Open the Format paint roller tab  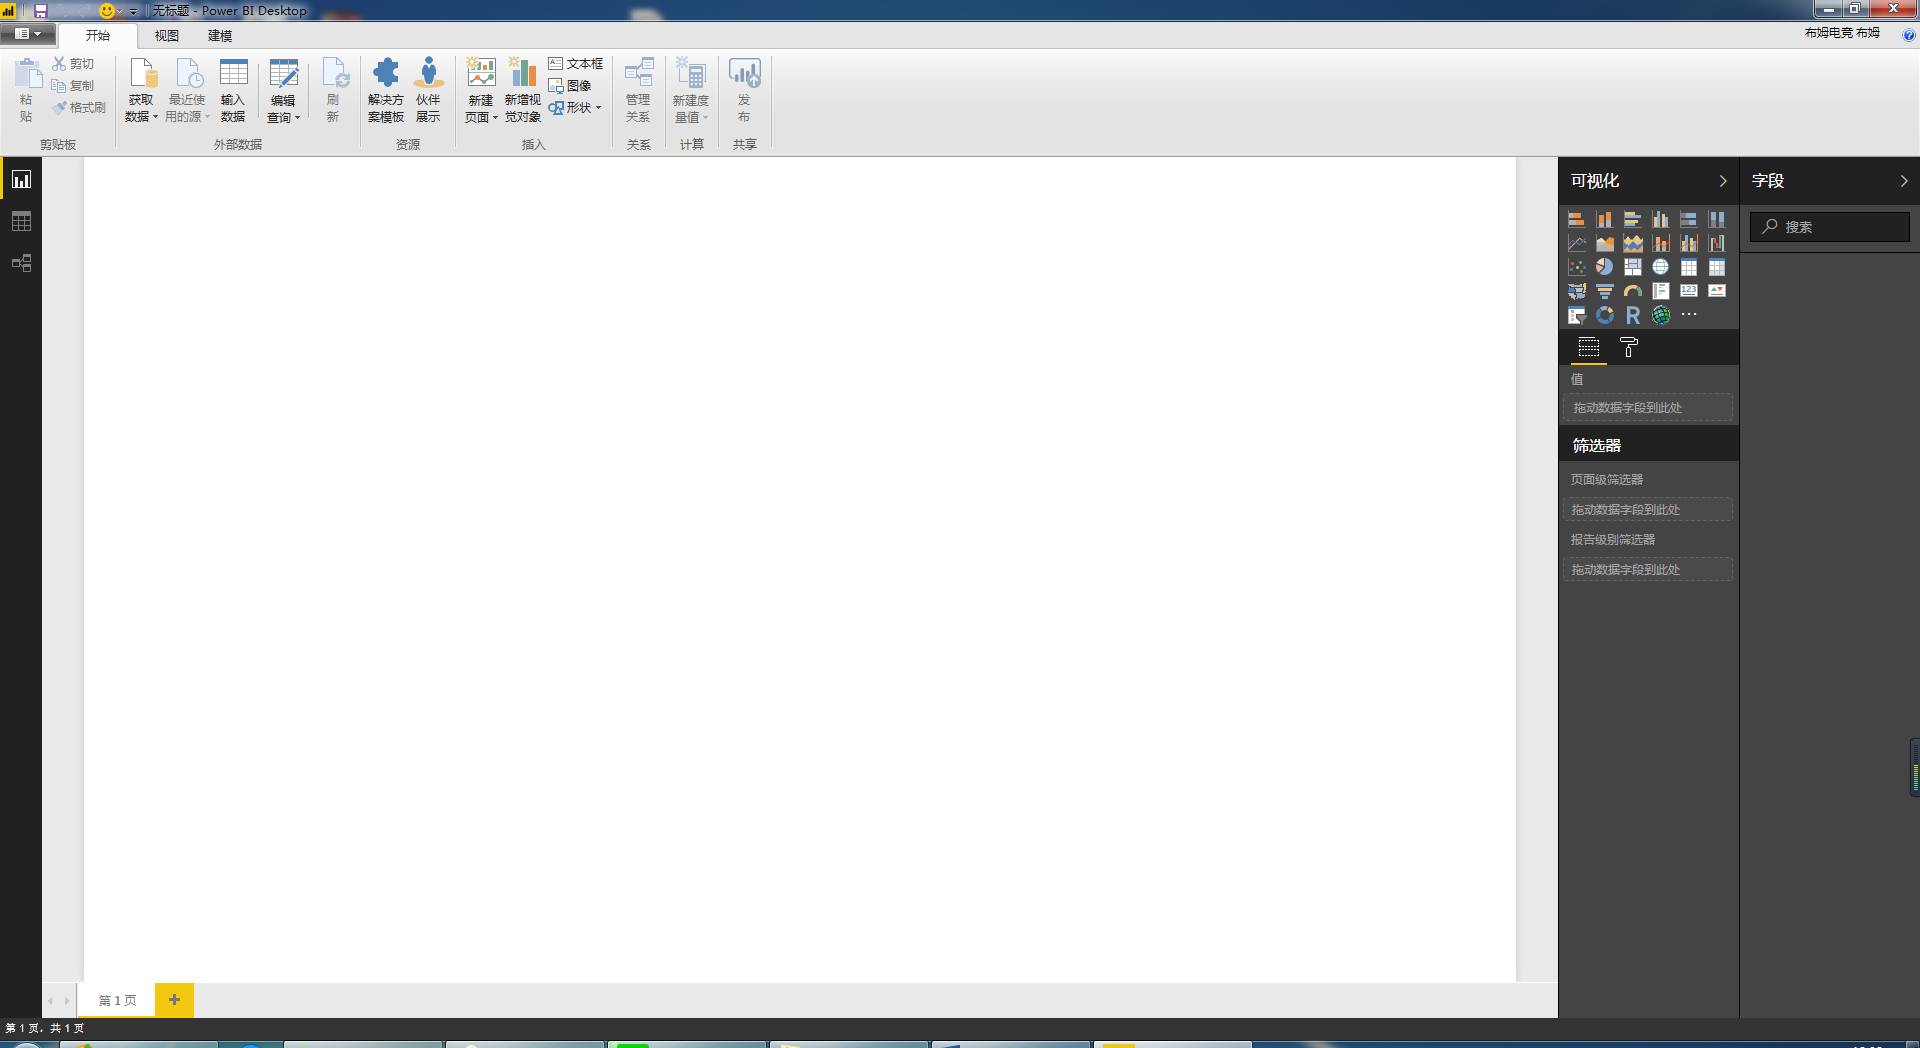coord(1628,348)
